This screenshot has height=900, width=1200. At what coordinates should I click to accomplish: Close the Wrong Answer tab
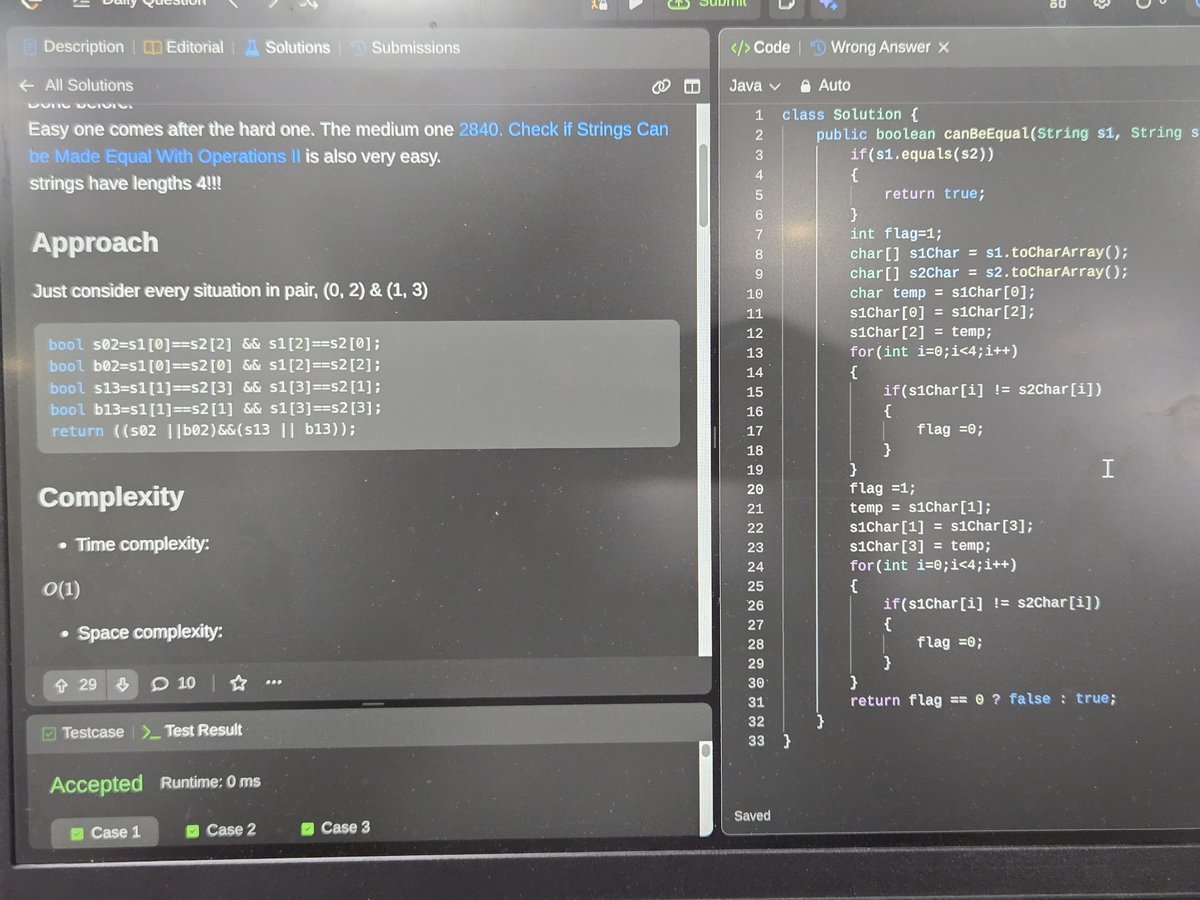coord(943,47)
